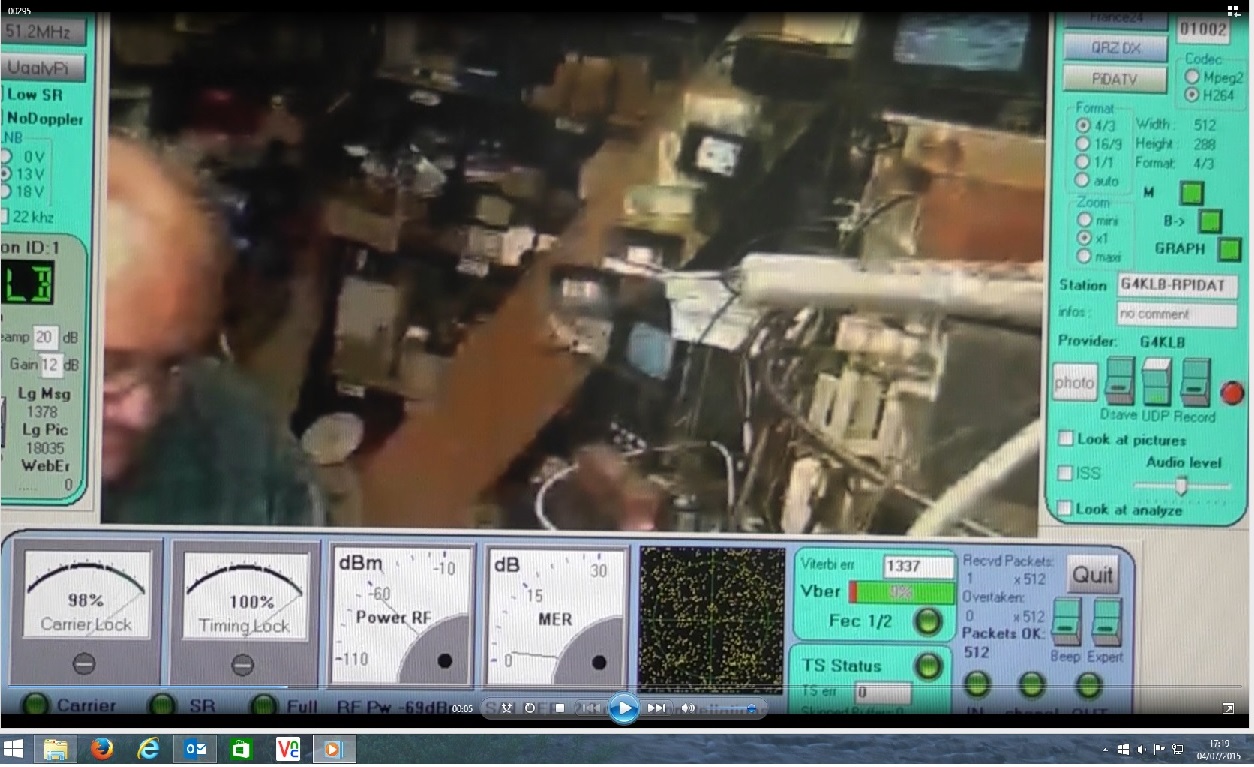Click the Station name input field

(x=1177, y=284)
